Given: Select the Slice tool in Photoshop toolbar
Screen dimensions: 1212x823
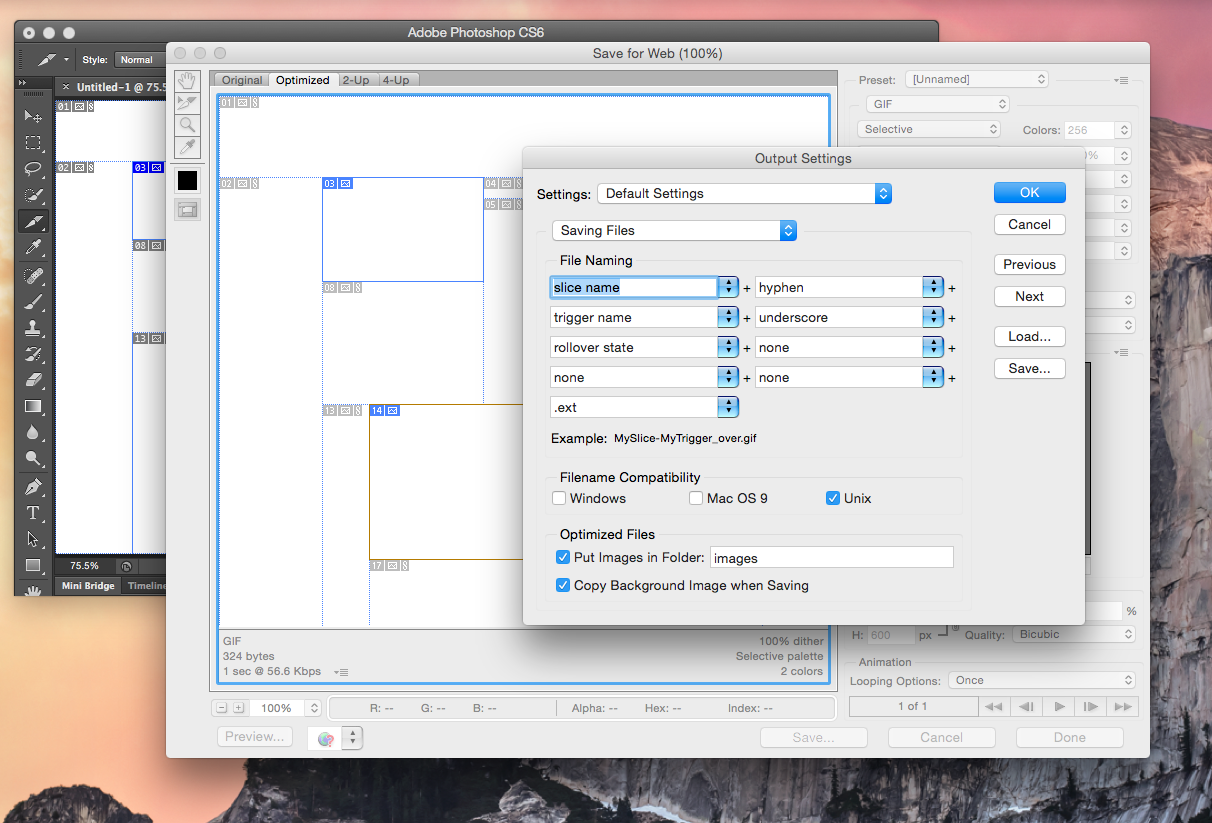Looking at the screenshot, I should [x=33, y=221].
